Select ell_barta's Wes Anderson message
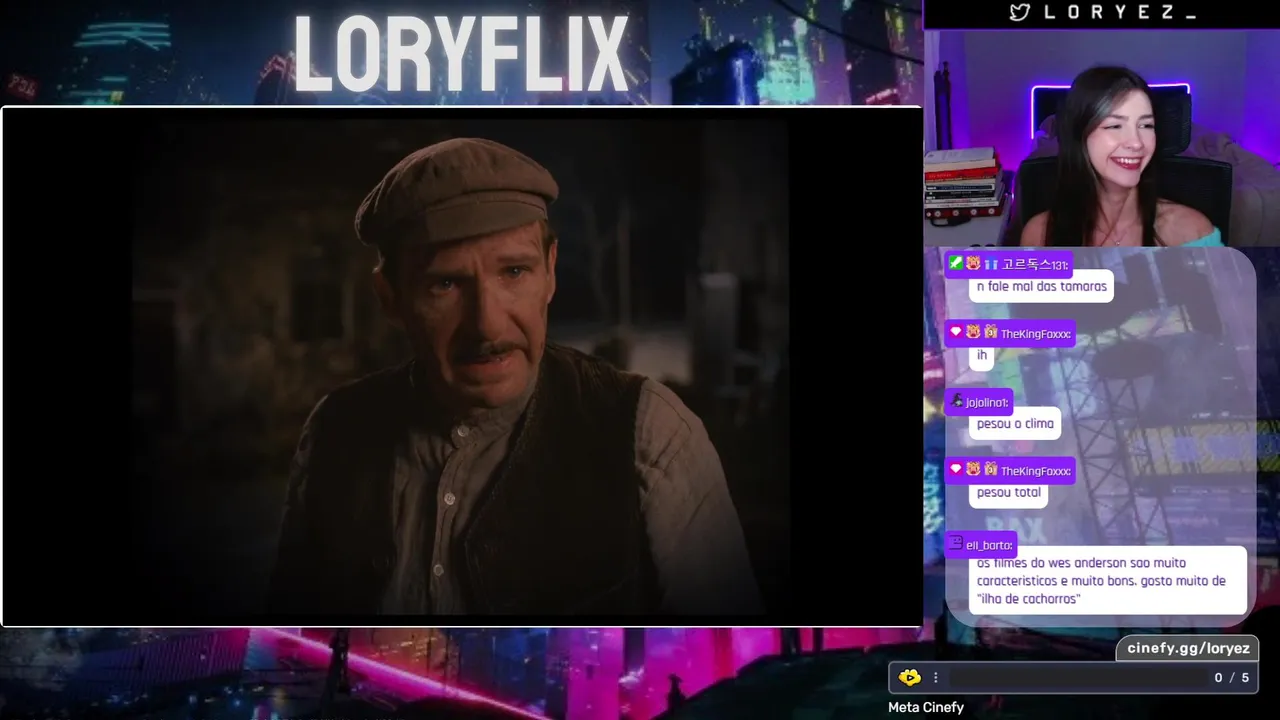The width and height of the screenshot is (1280, 720). (x=1108, y=581)
